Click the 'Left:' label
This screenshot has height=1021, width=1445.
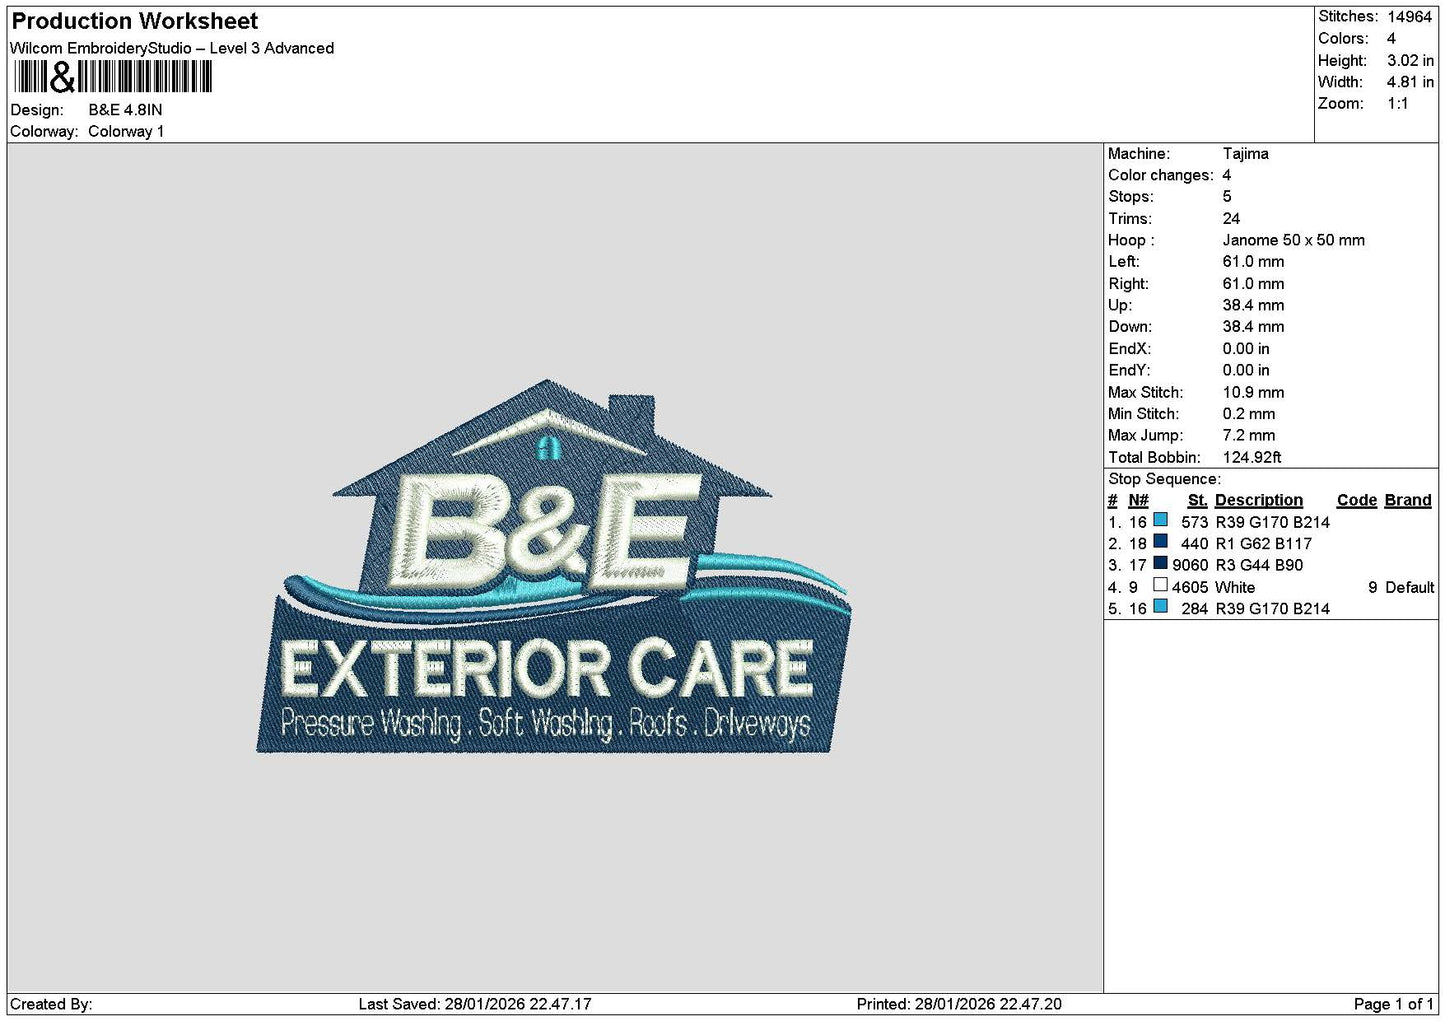(1124, 261)
